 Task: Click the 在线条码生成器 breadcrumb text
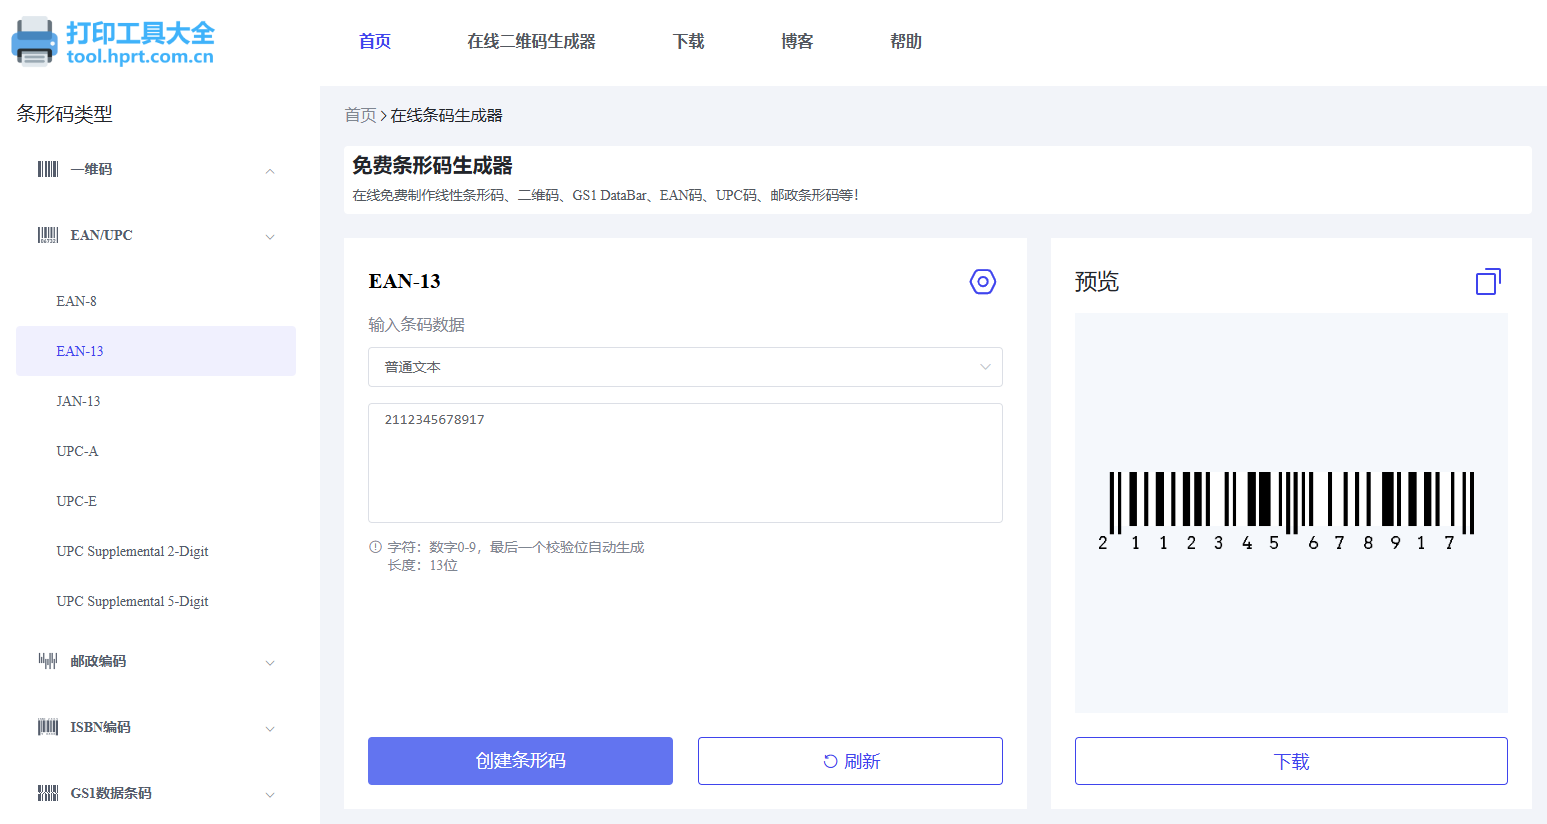click(x=446, y=115)
